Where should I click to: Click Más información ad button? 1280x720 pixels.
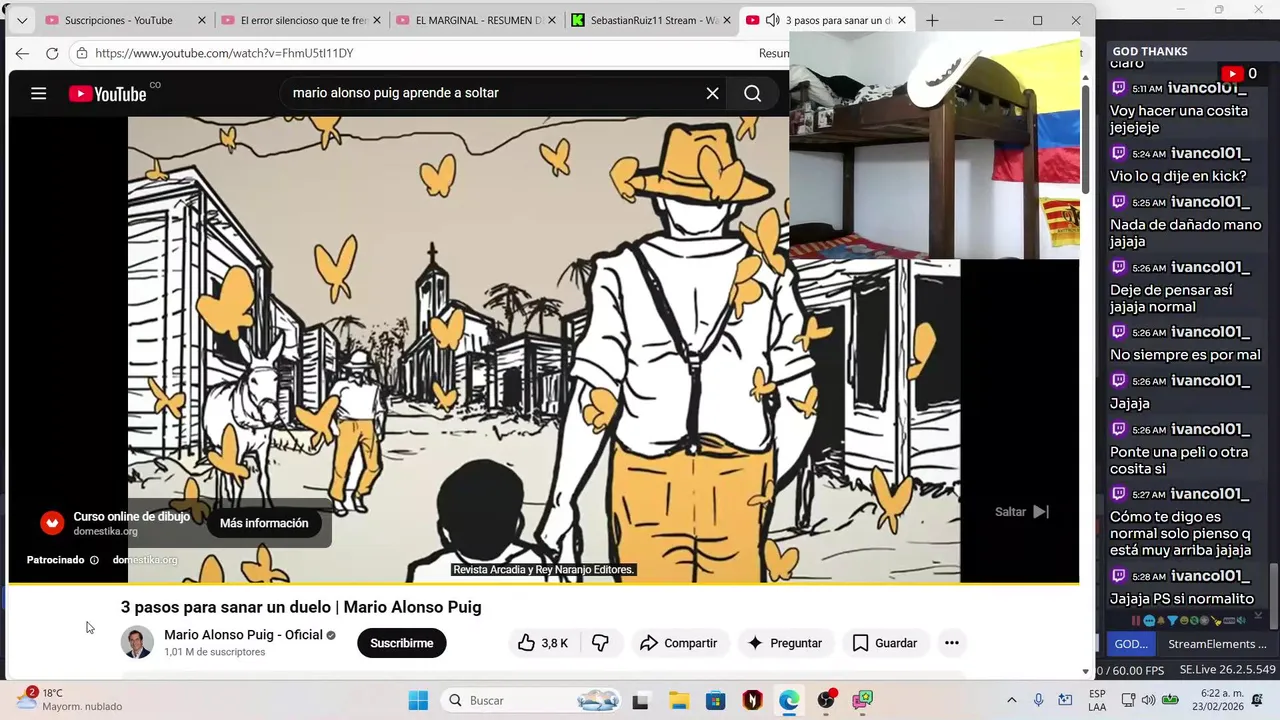click(264, 523)
